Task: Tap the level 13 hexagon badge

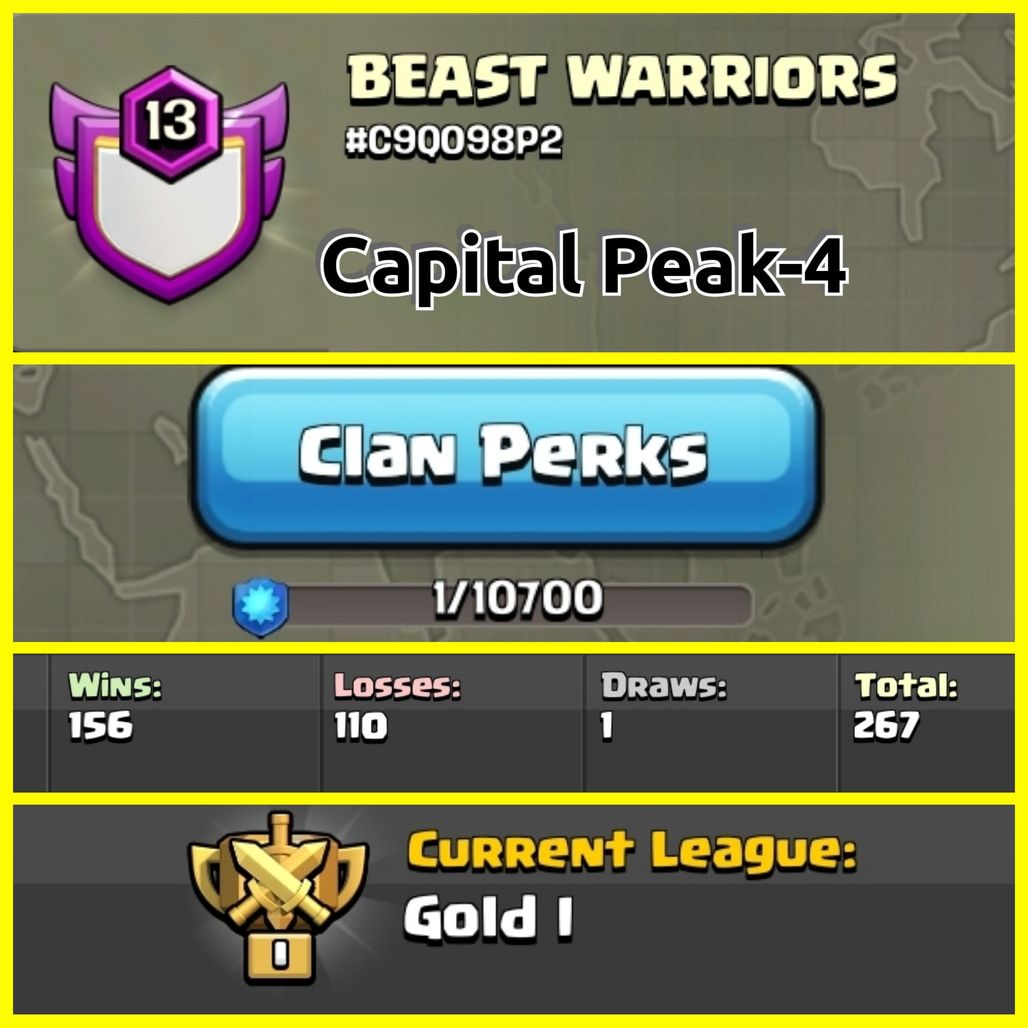Action: point(170,123)
